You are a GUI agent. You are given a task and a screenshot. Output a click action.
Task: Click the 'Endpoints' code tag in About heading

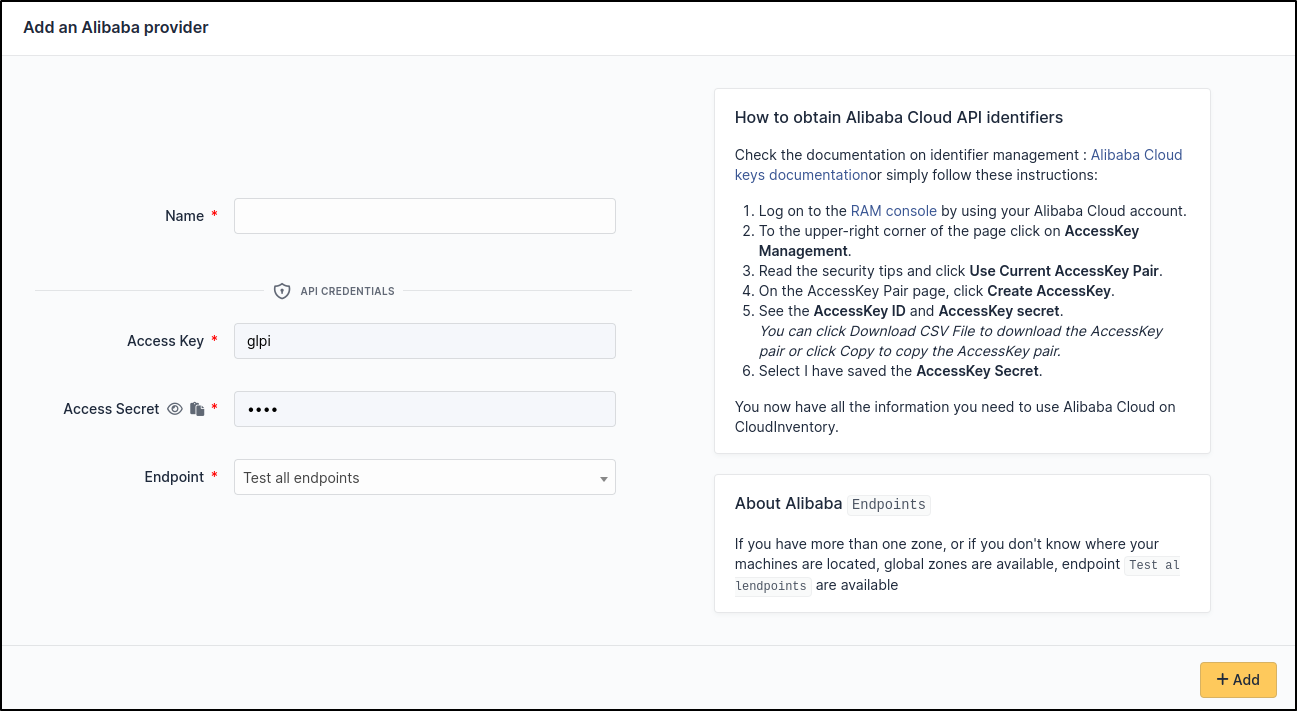point(888,504)
